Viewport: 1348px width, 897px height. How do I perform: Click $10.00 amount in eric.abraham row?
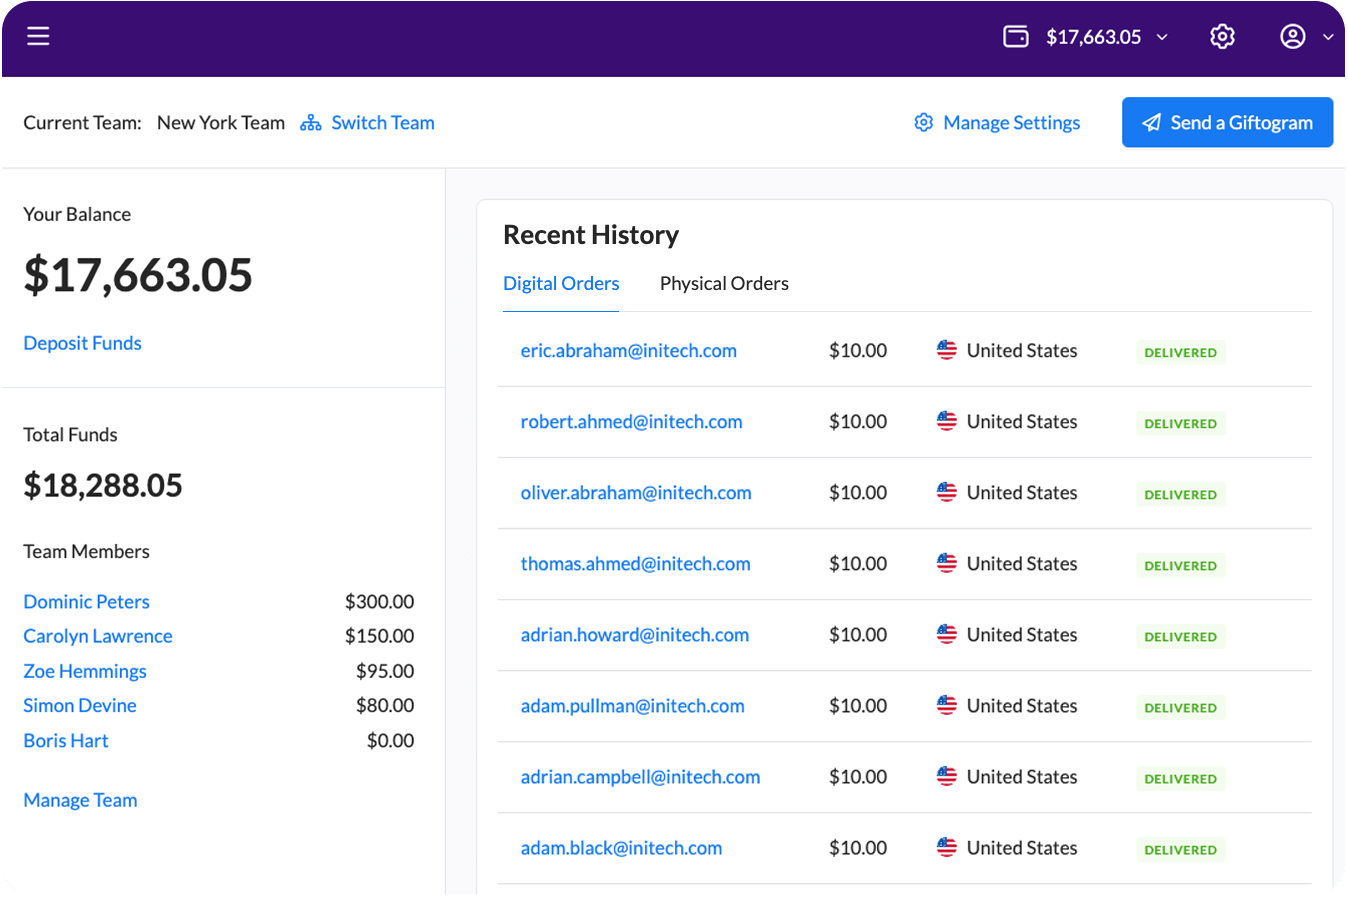[858, 350]
